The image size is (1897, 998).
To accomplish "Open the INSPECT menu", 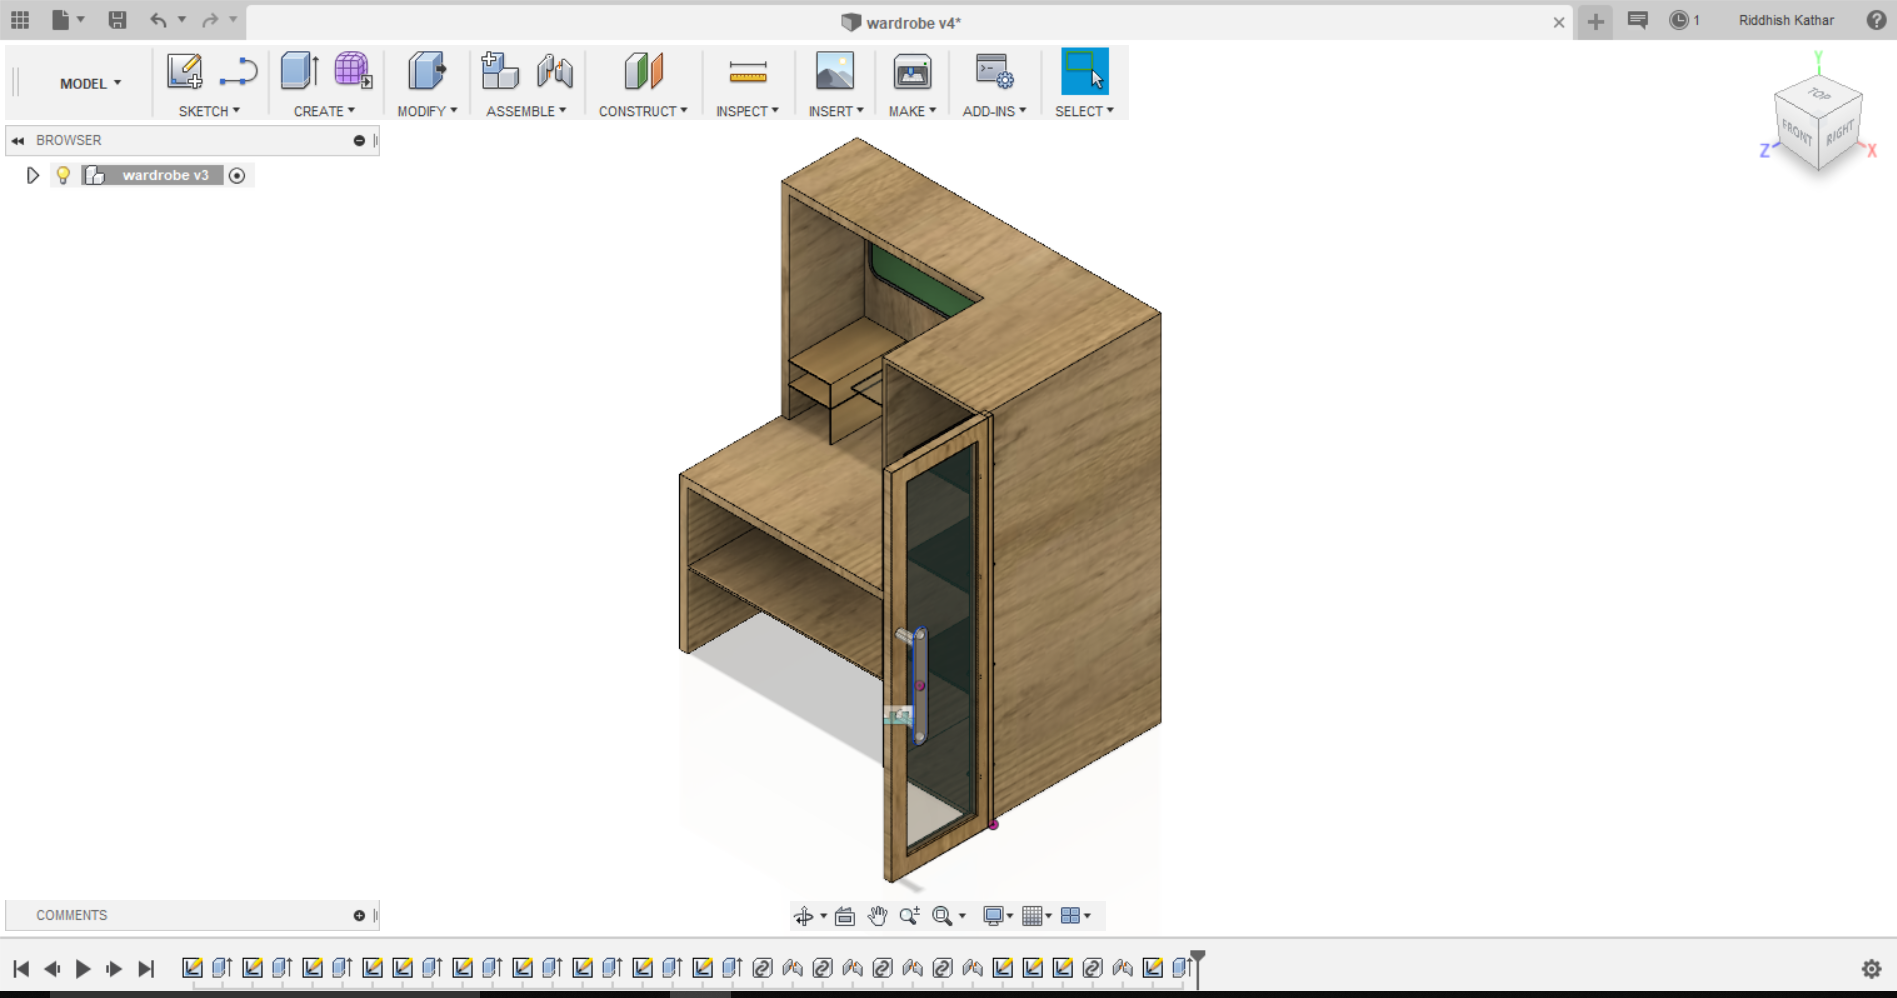I will [x=747, y=111].
